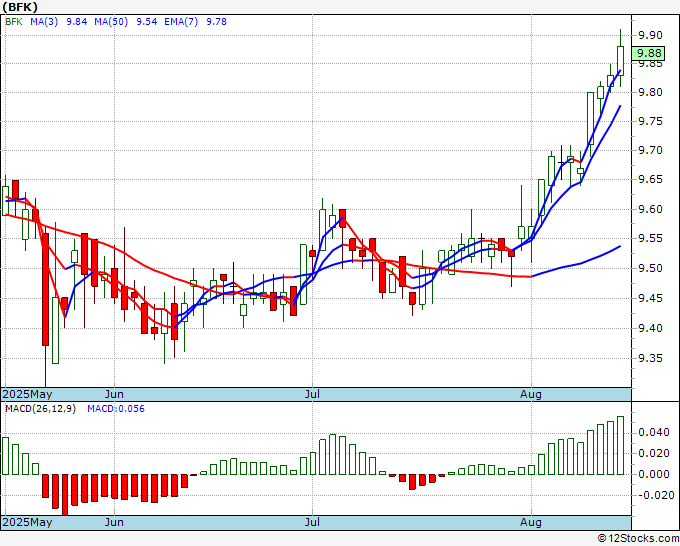The image size is (680, 546).
Task: Click the 0.040 MACD axis label
Action: [x=654, y=432]
